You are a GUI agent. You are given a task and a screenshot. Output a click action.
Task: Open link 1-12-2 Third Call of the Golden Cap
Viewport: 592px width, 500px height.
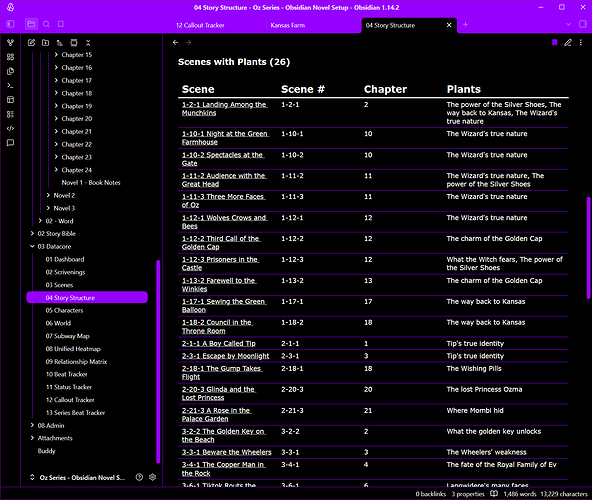(x=221, y=243)
